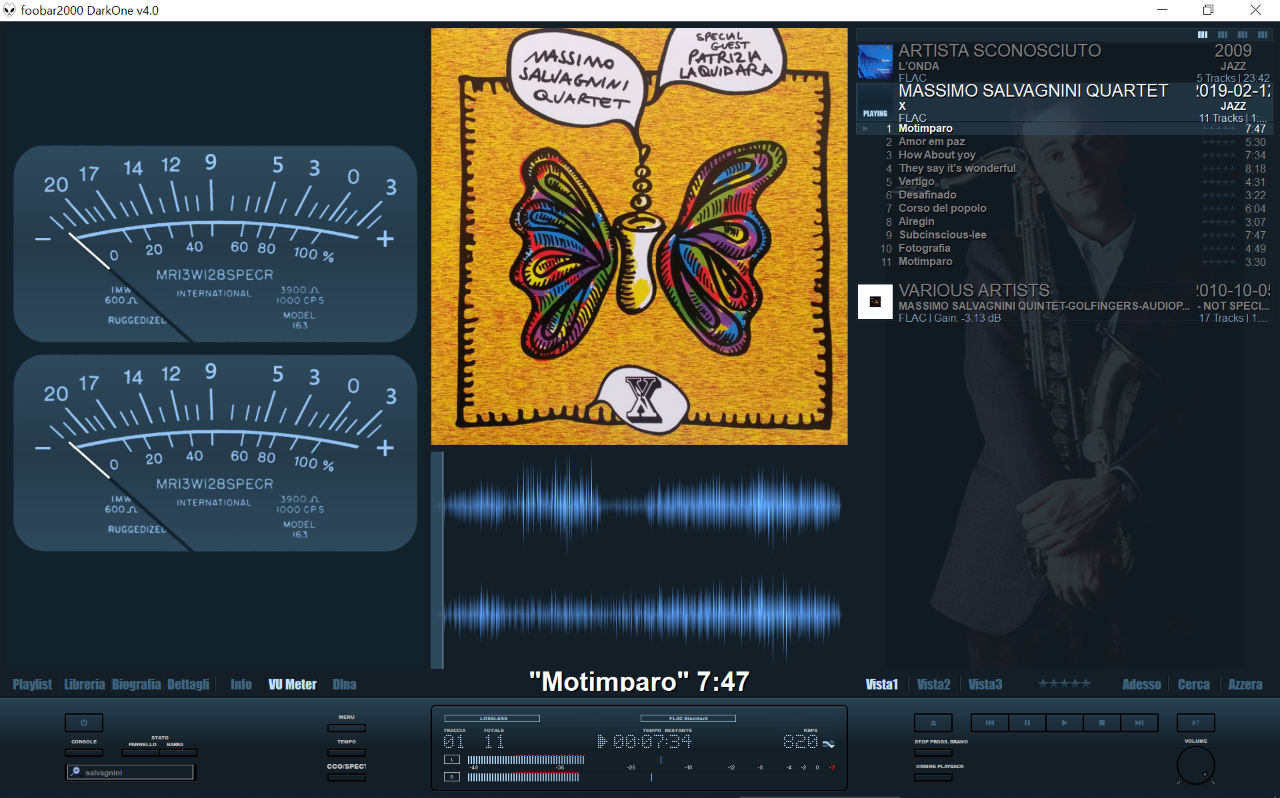Viewport: 1280px width, 798px height.
Task: Switch to the Info tab
Action: (241, 685)
